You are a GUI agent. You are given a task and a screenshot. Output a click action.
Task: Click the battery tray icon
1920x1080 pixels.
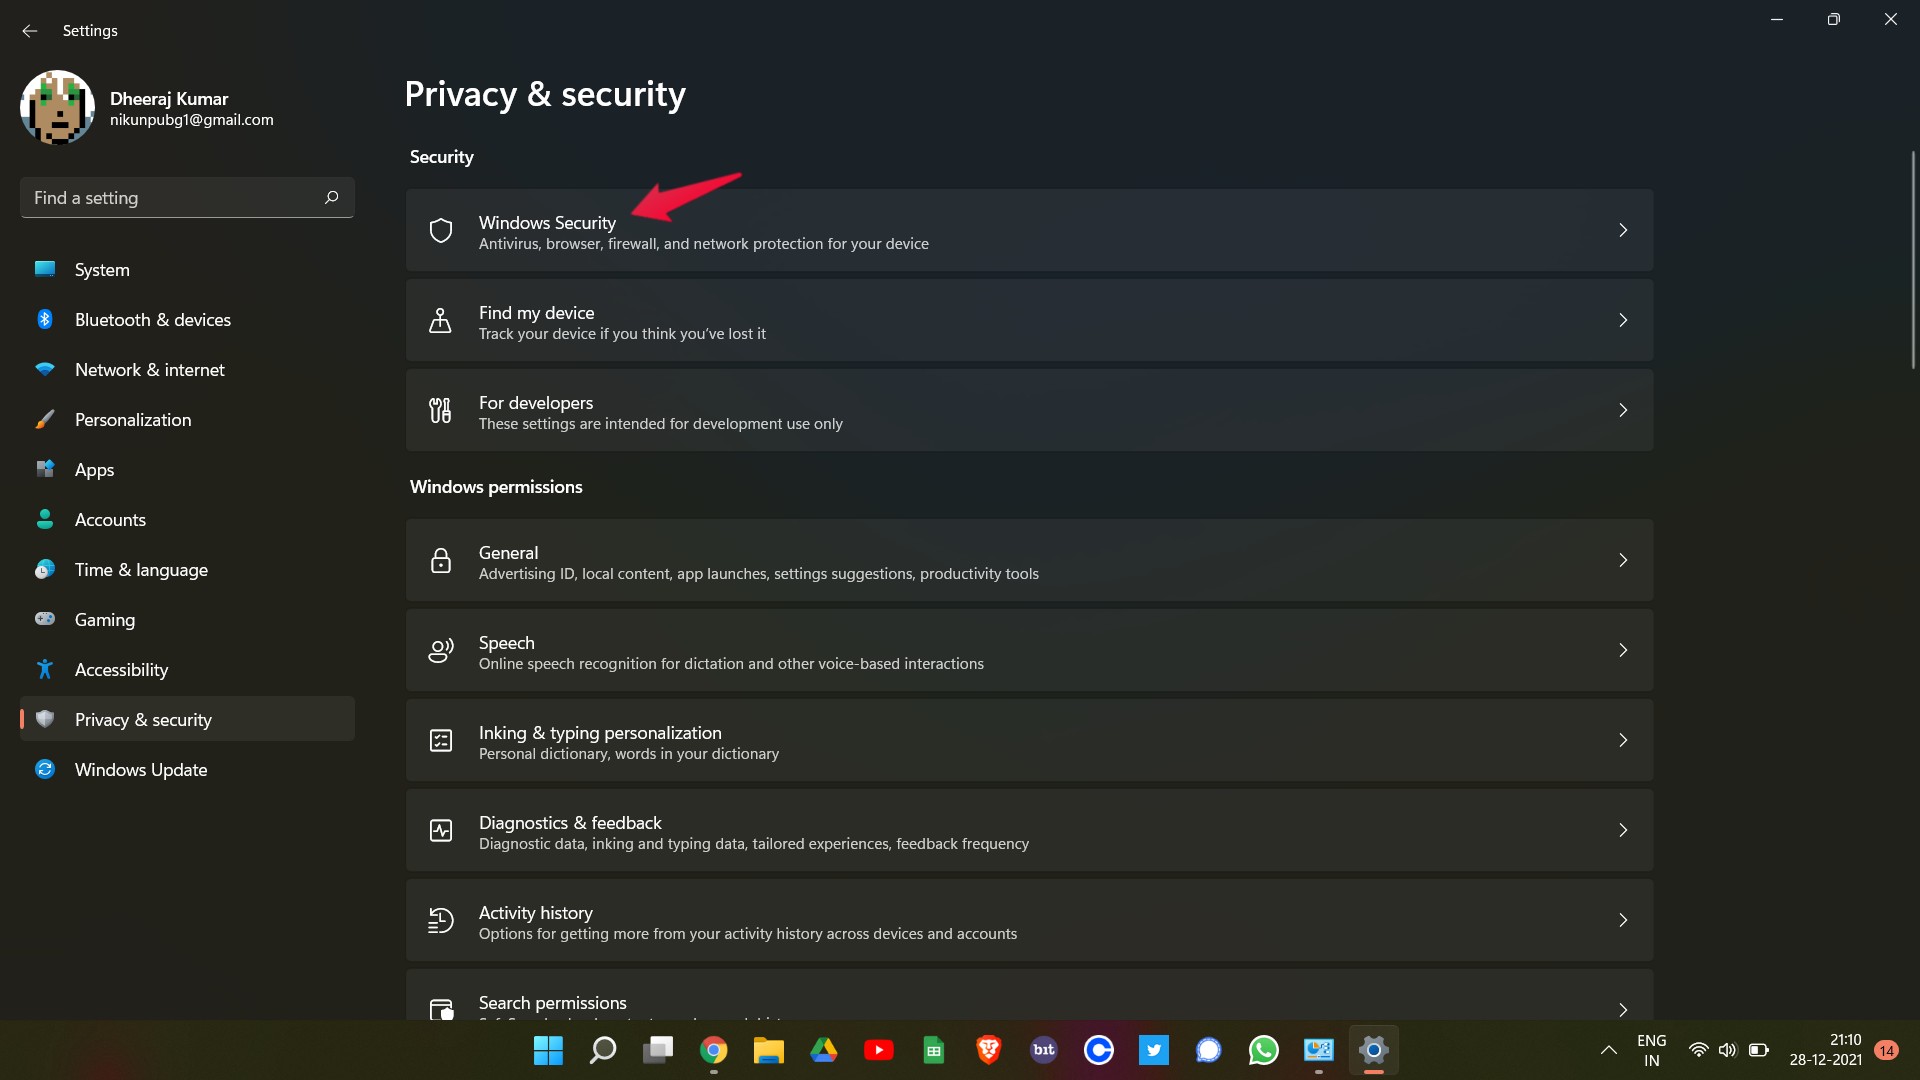pos(1759,1050)
